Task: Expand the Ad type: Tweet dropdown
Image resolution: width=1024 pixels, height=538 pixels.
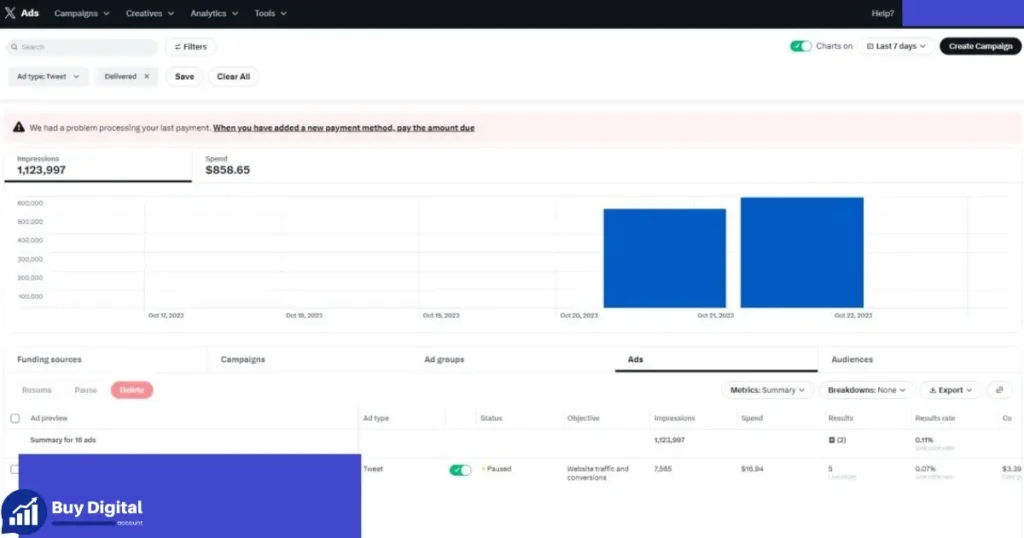Action: pyautogui.click(x=48, y=76)
